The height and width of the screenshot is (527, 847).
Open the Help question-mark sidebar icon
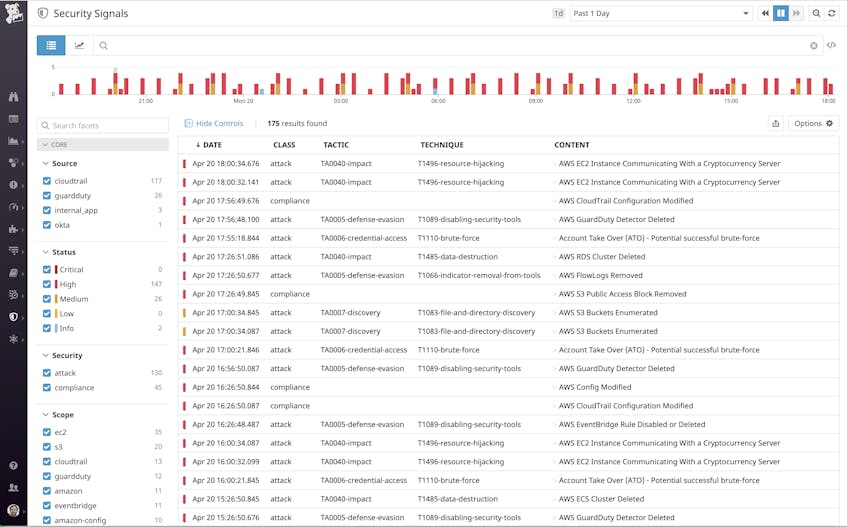pos(14,465)
